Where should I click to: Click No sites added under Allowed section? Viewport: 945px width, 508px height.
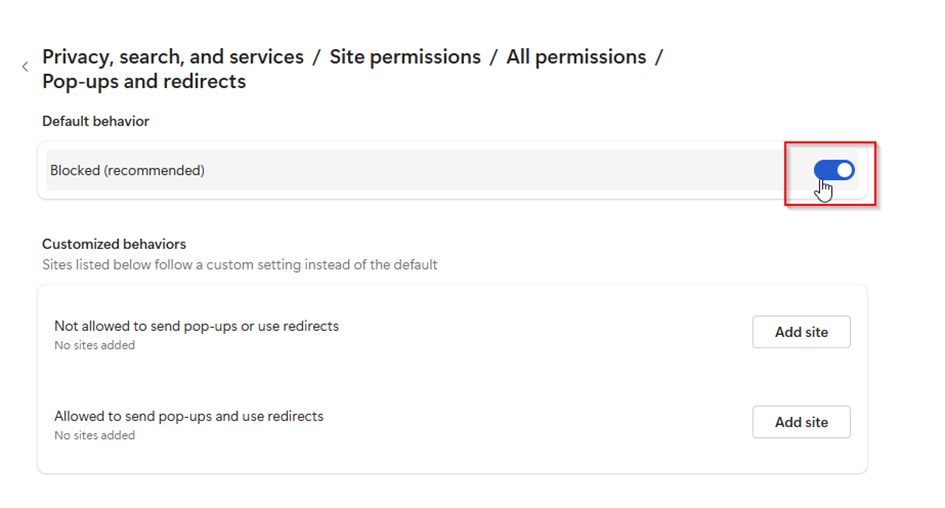tap(94, 435)
